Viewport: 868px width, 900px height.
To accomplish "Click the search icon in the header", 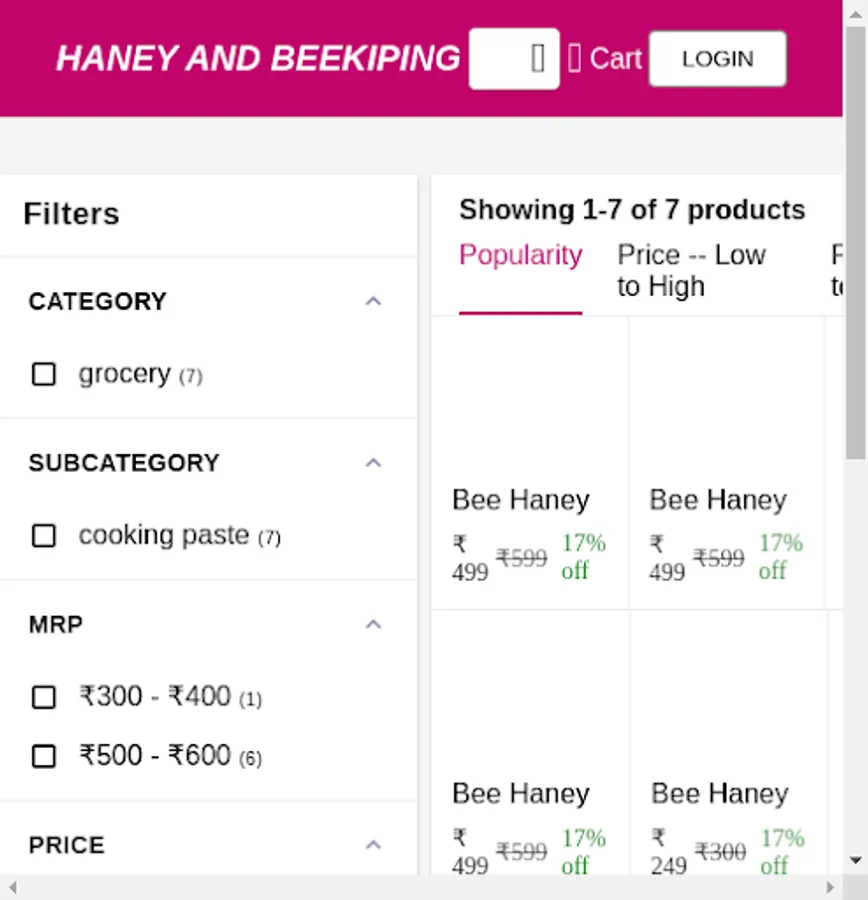I will point(538,59).
